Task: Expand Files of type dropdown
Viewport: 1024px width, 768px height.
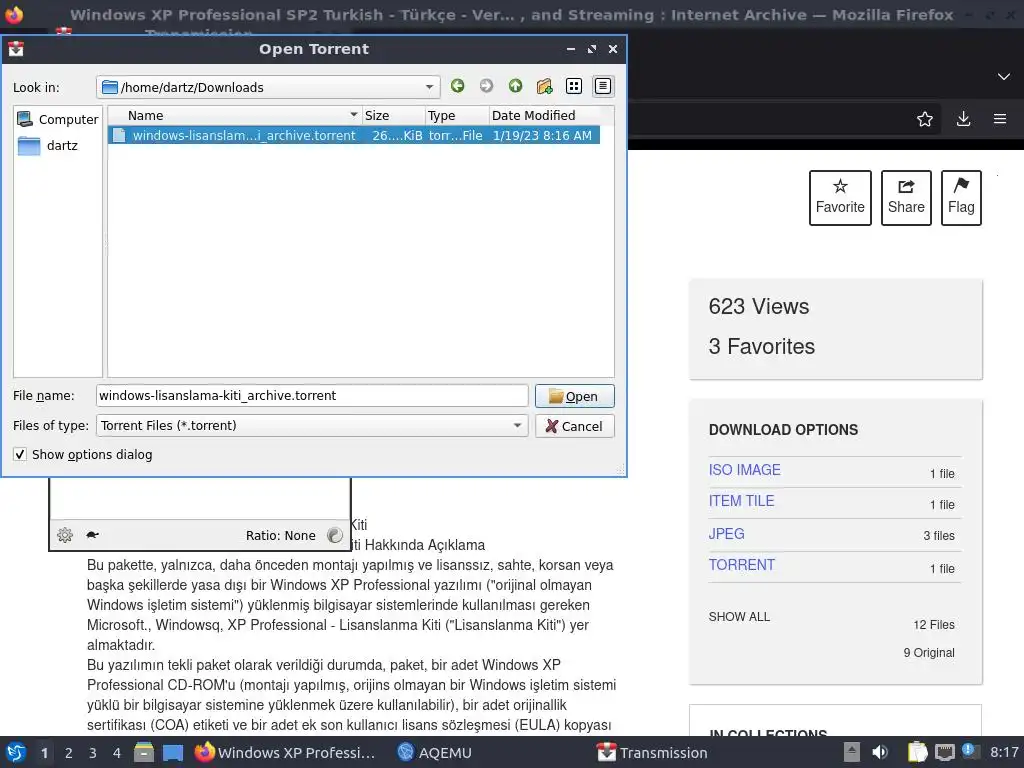Action: pos(517,426)
